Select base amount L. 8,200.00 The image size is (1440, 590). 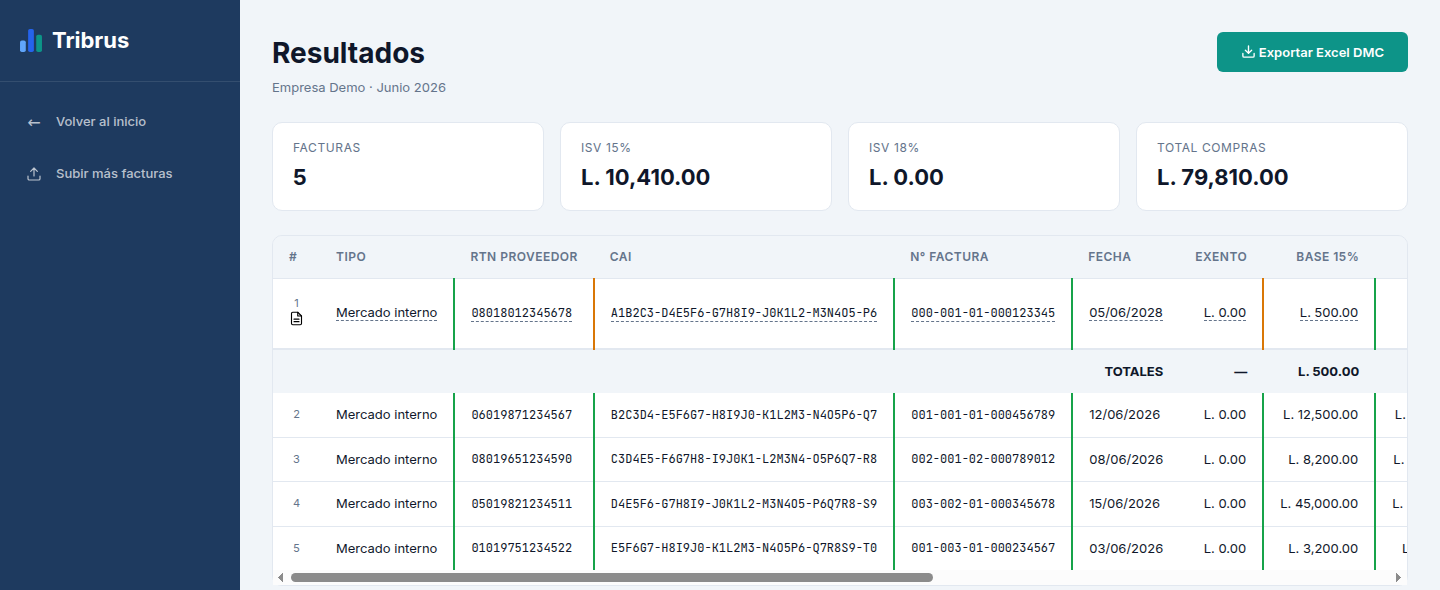click(x=1325, y=460)
